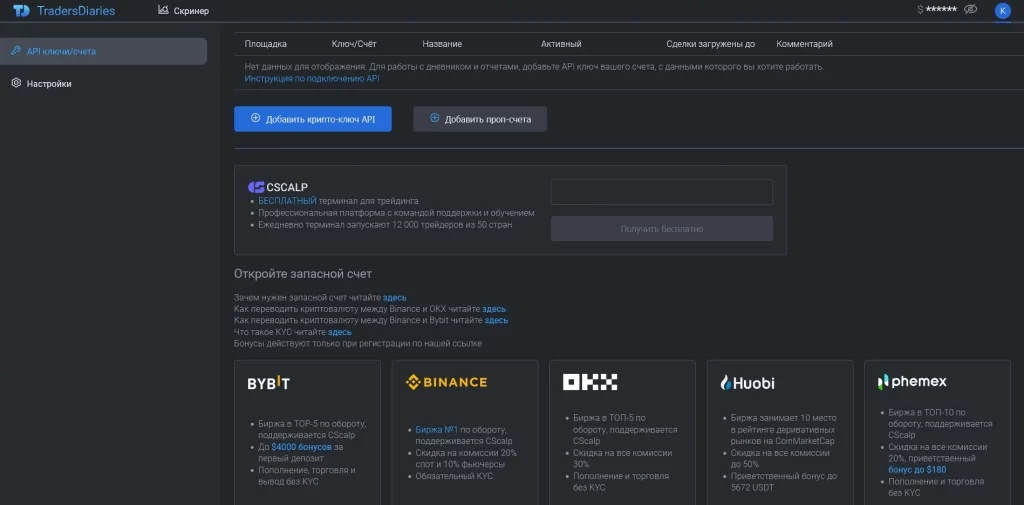Click plus icon in Добавить крипто-ключ API
The height and width of the screenshot is (505, 1024).
(256, 119)
